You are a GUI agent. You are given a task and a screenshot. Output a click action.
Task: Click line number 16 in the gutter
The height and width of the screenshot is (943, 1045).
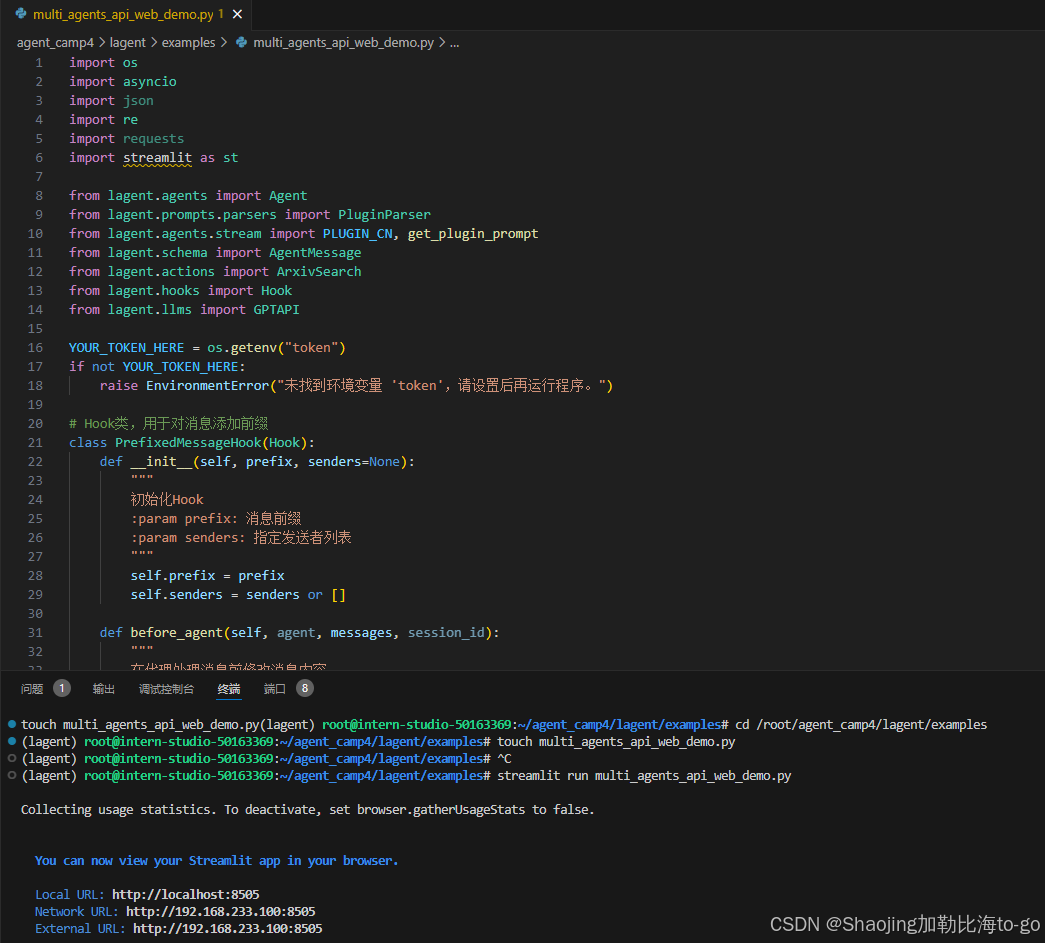tap(35, 348)
